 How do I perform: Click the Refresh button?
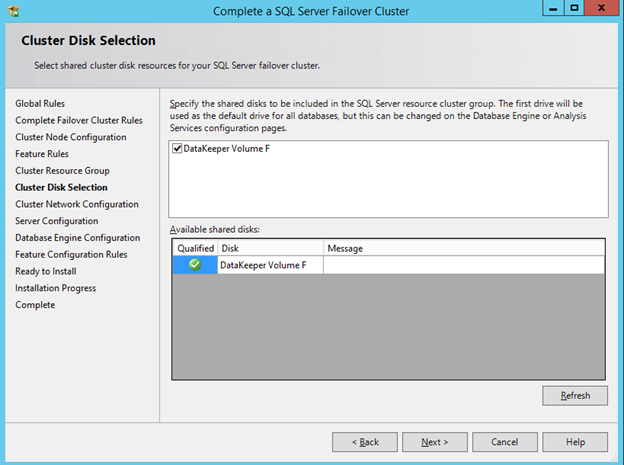point(575,395)
